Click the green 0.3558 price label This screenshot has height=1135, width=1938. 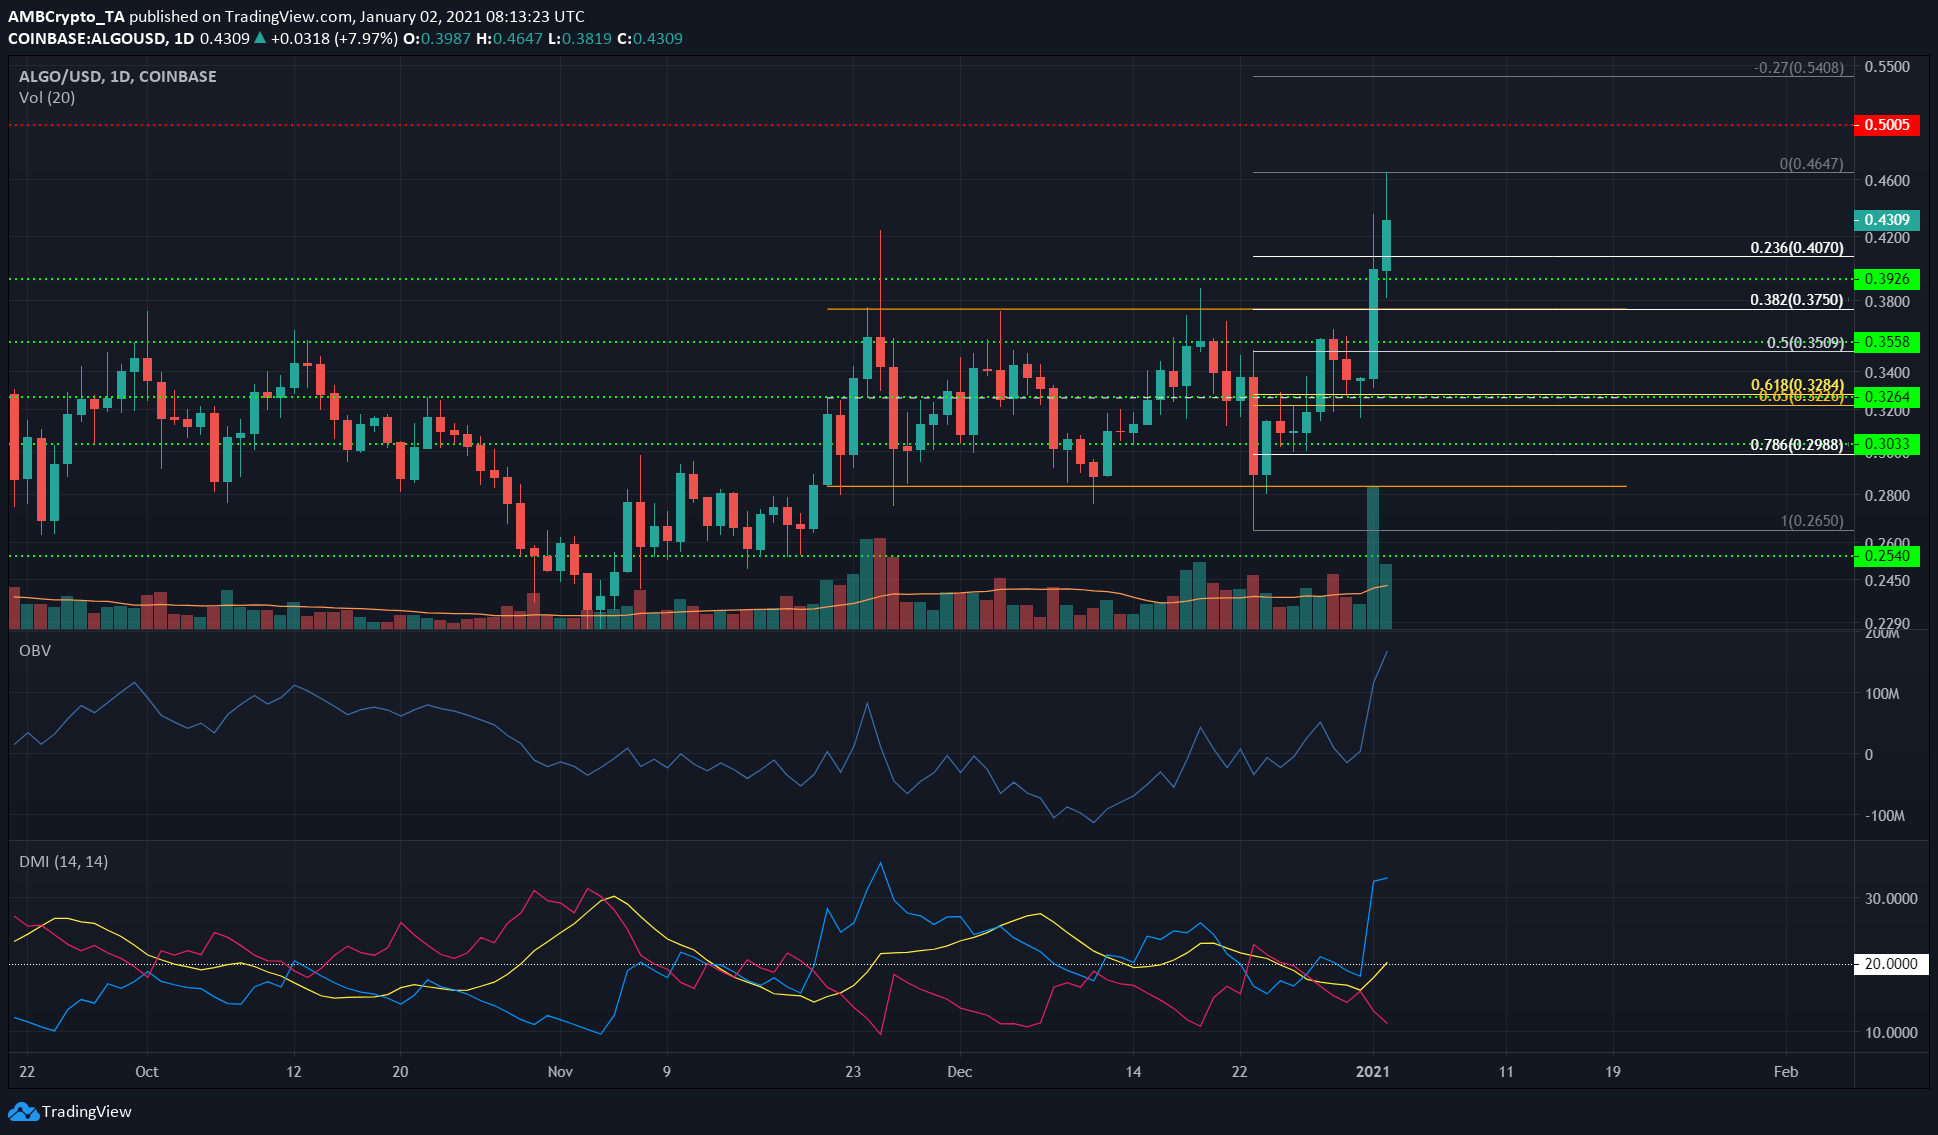(1886, 342)
